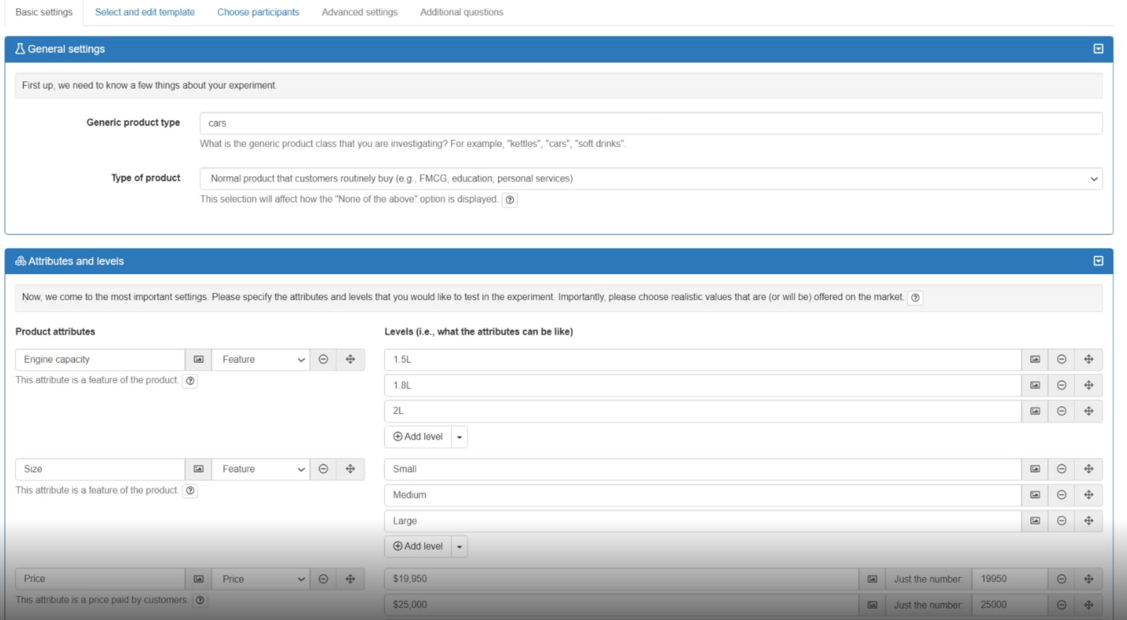The image size is (1127, 620).
Task: Open the help icon in the attributes instruction bar
Action: tap(915, 296)
